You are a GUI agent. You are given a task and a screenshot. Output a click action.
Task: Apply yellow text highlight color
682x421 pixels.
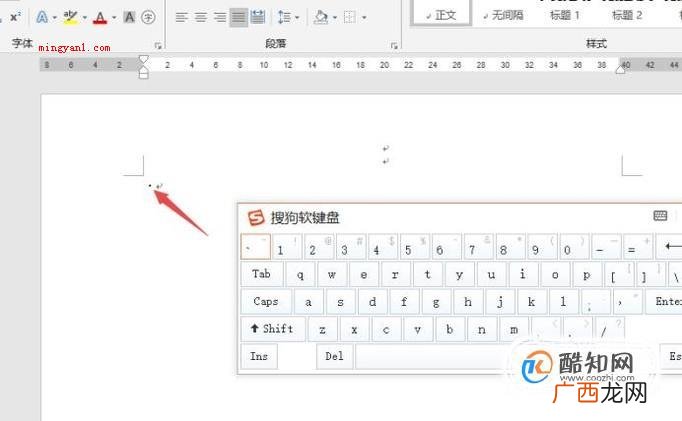70,17
